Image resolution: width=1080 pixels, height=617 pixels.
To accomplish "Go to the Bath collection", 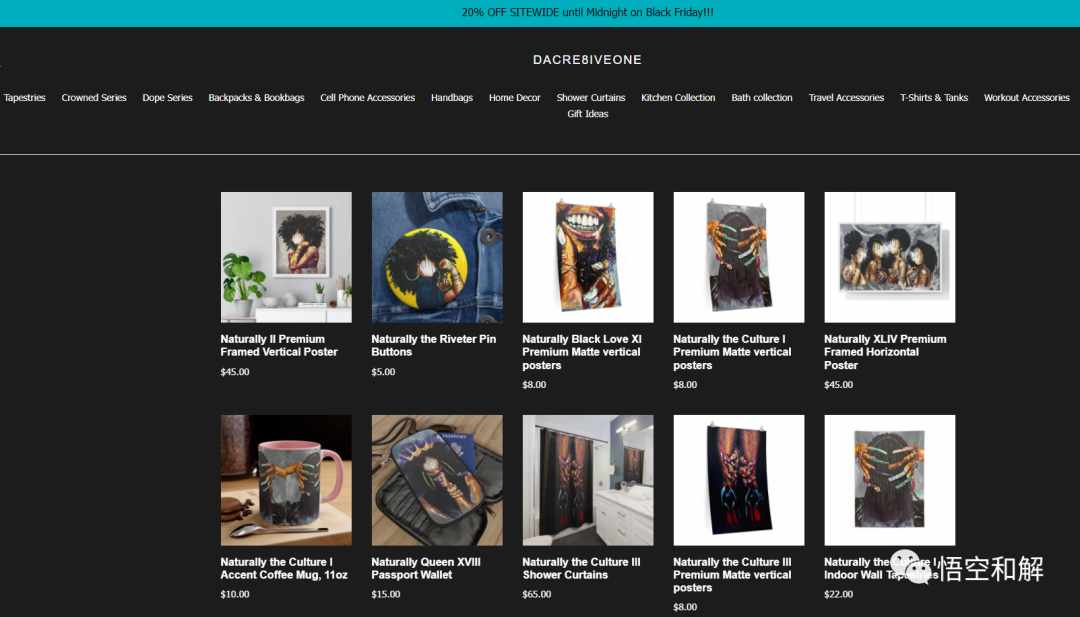I will coord(762,98).
